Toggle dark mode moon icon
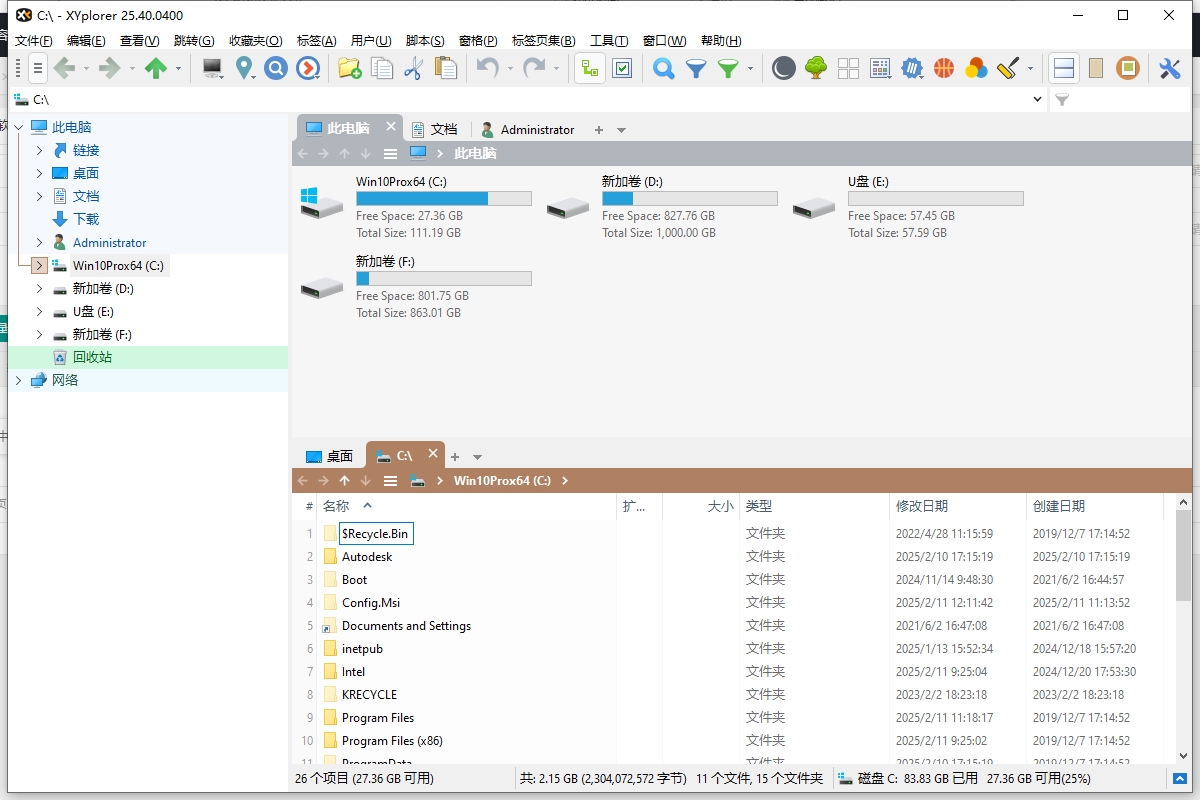 [x=784, y=68]
